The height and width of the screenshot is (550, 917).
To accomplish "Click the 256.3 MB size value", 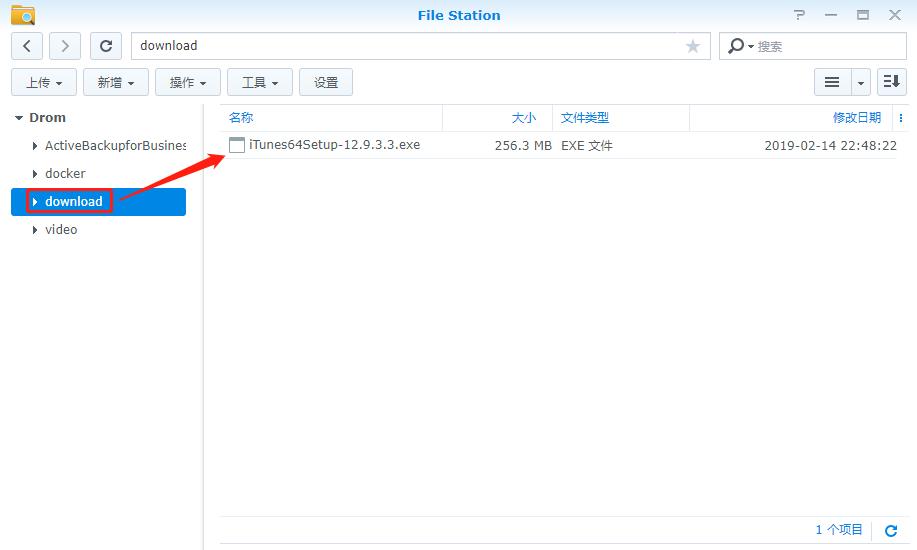I will 523,146.
